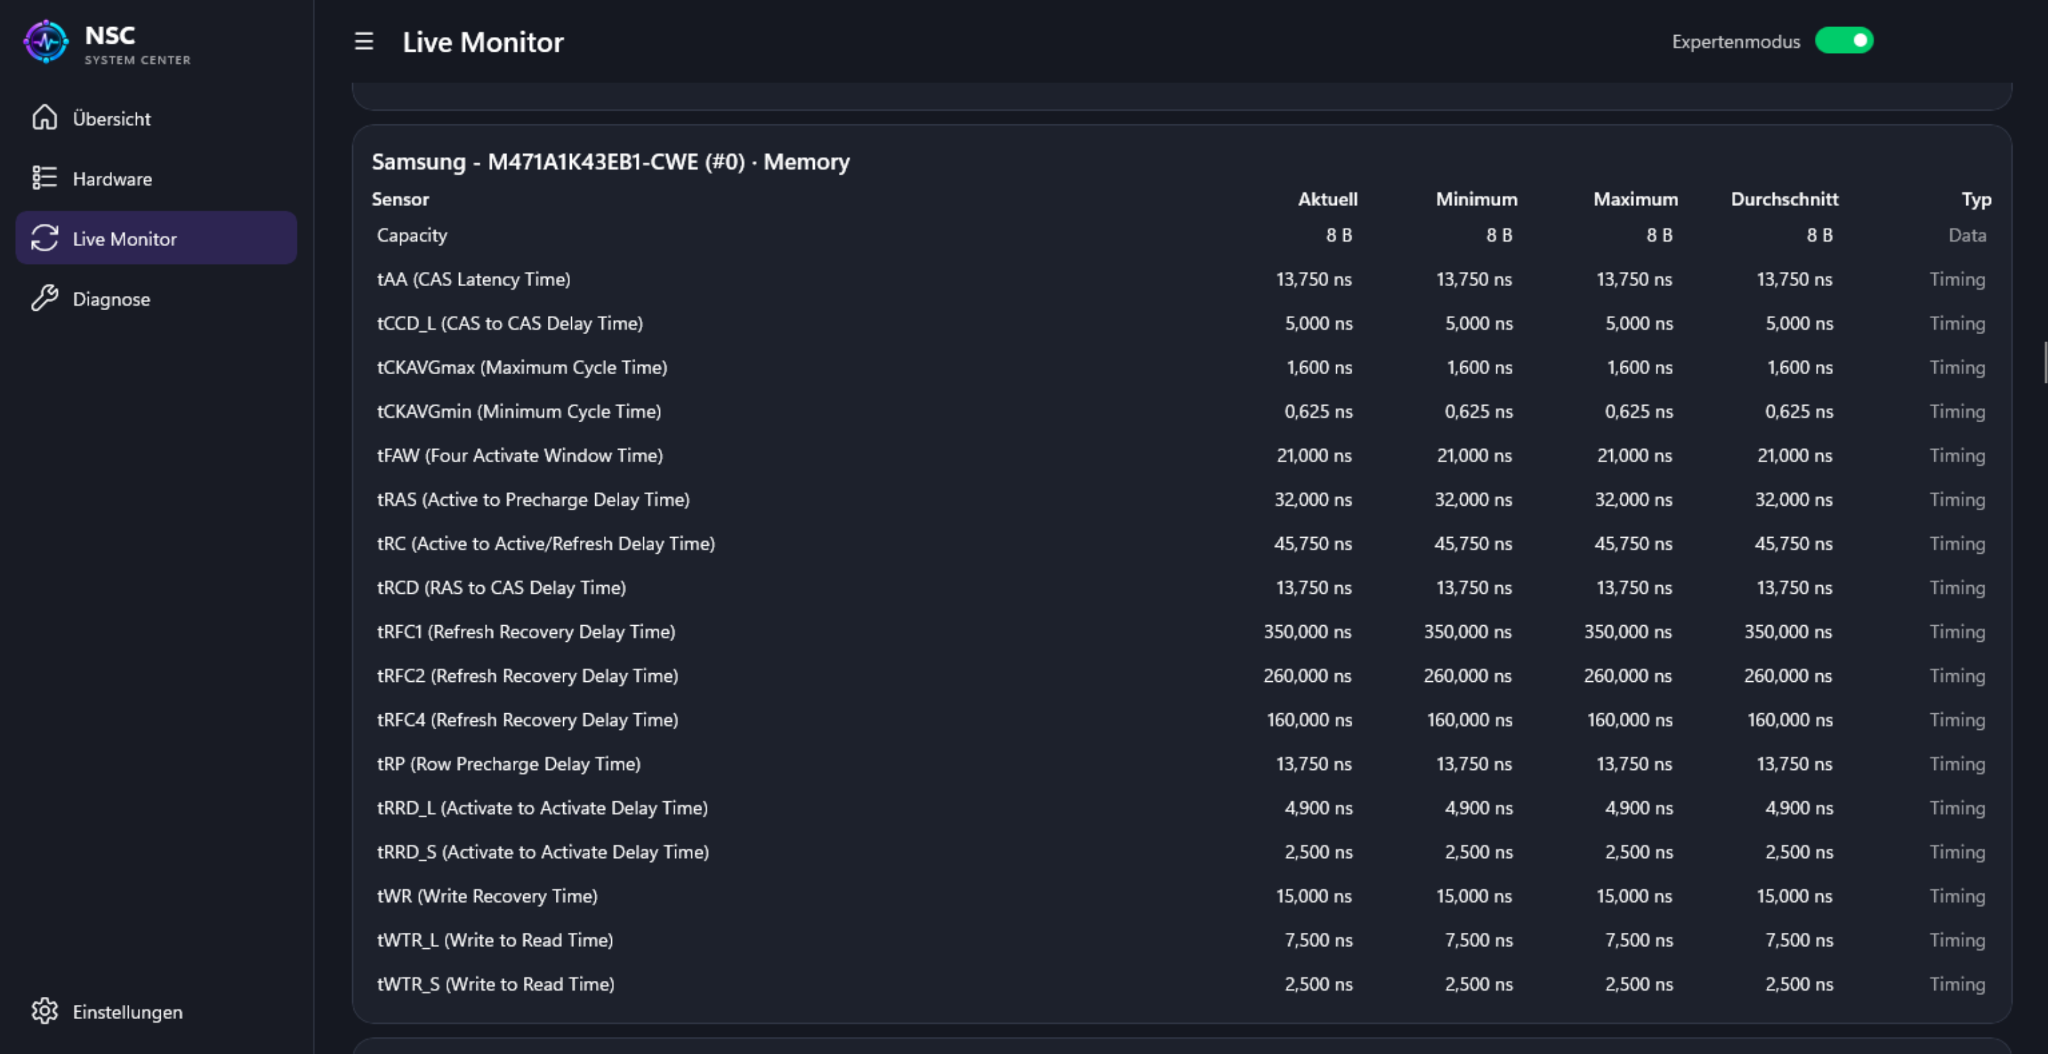Click the vertical scrollbar at the right edge
This screenshot has height=1054, width=2048.
click(2045, 362)
